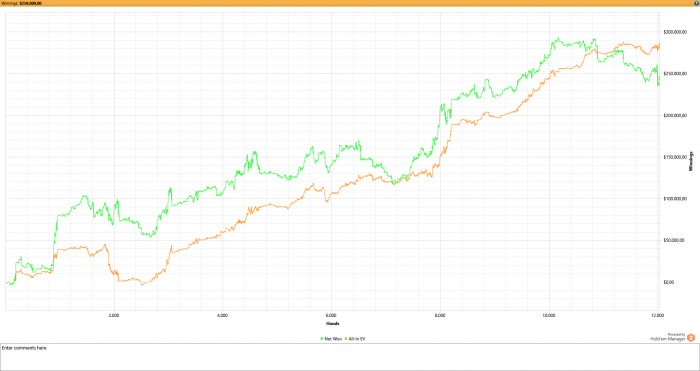
Task: Select the 4,000 hands axis label
Action: [223, 315]
